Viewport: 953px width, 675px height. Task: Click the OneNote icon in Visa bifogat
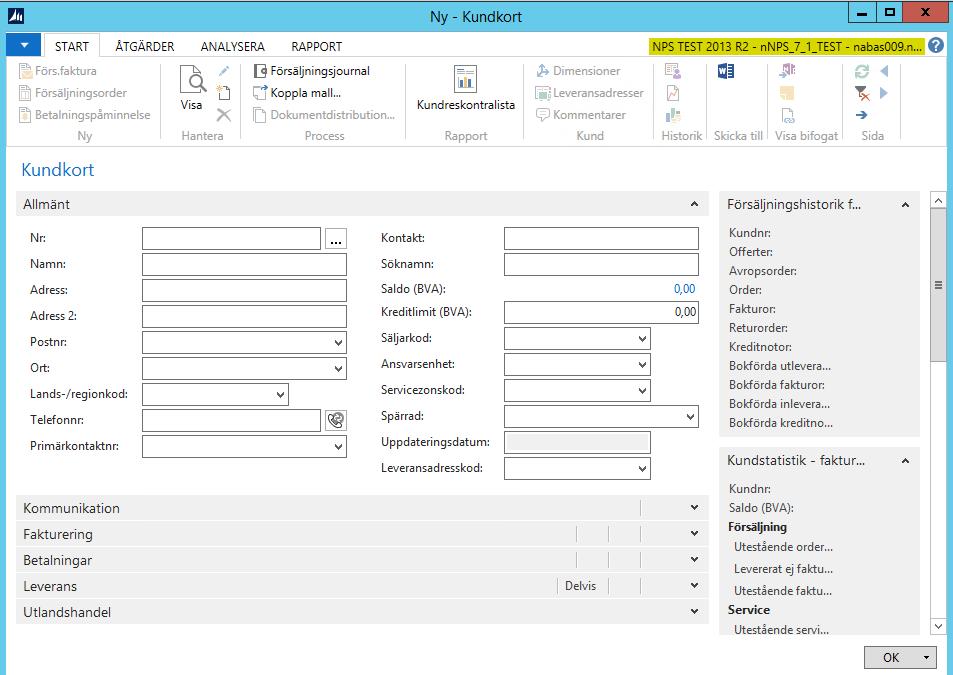pos(787,71)
